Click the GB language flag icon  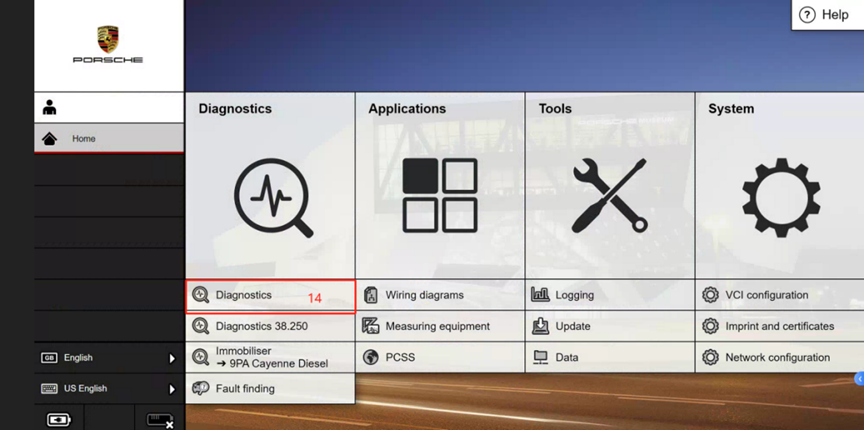(x=49, y=358)
